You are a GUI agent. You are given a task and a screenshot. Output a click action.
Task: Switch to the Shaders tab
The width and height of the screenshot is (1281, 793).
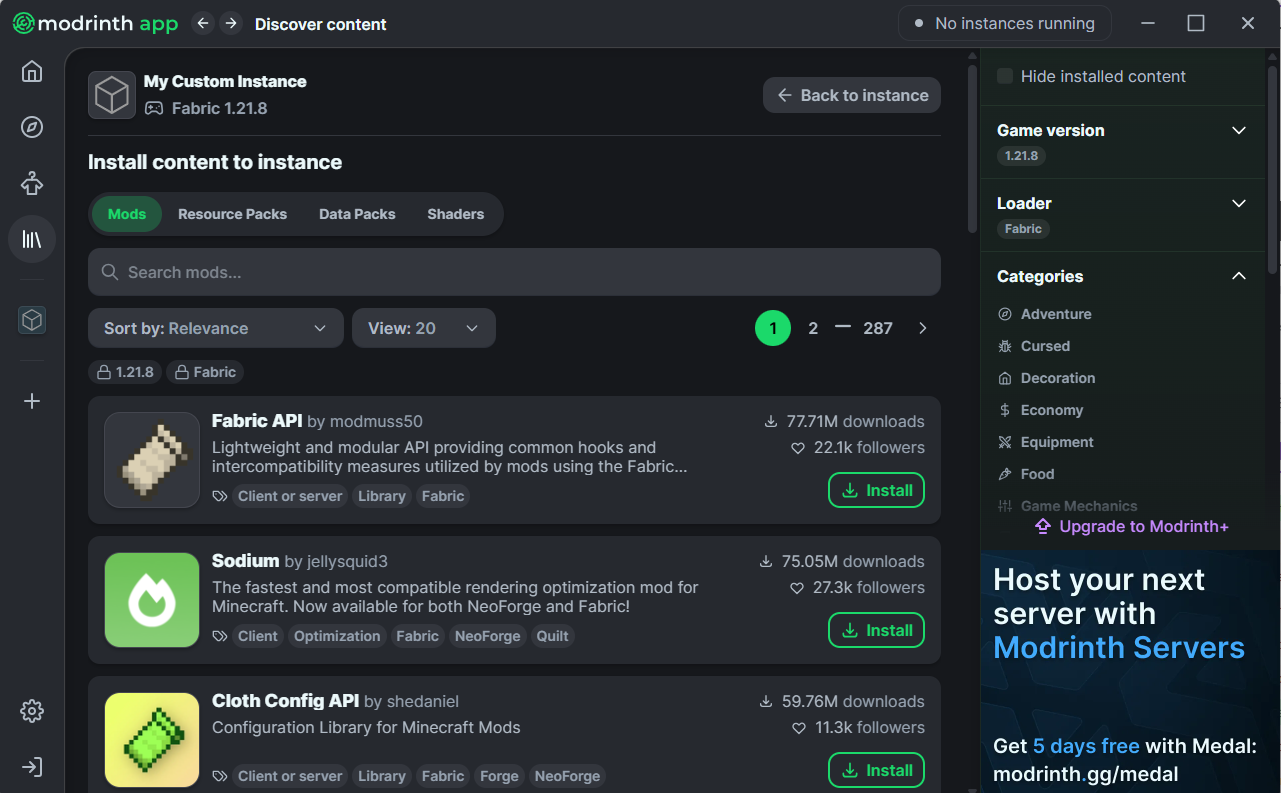pos(455,214)
